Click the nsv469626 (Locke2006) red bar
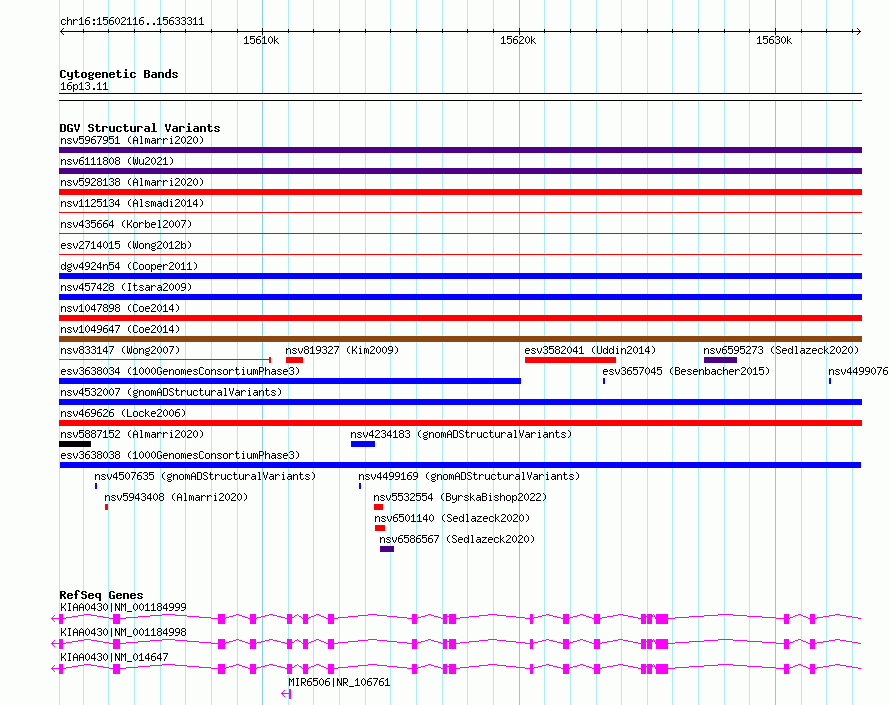Screen dimensions: 890x705 pos(460,423)
